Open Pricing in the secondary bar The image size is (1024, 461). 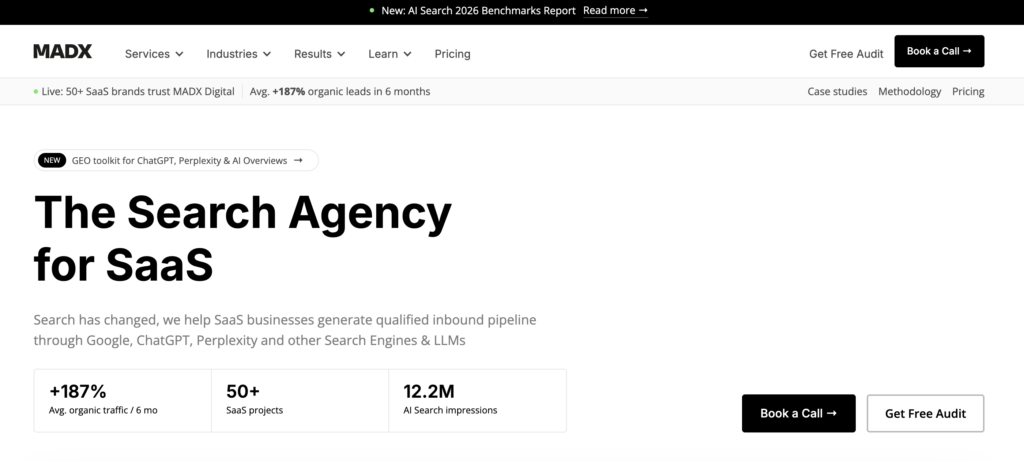pos(968,91)
